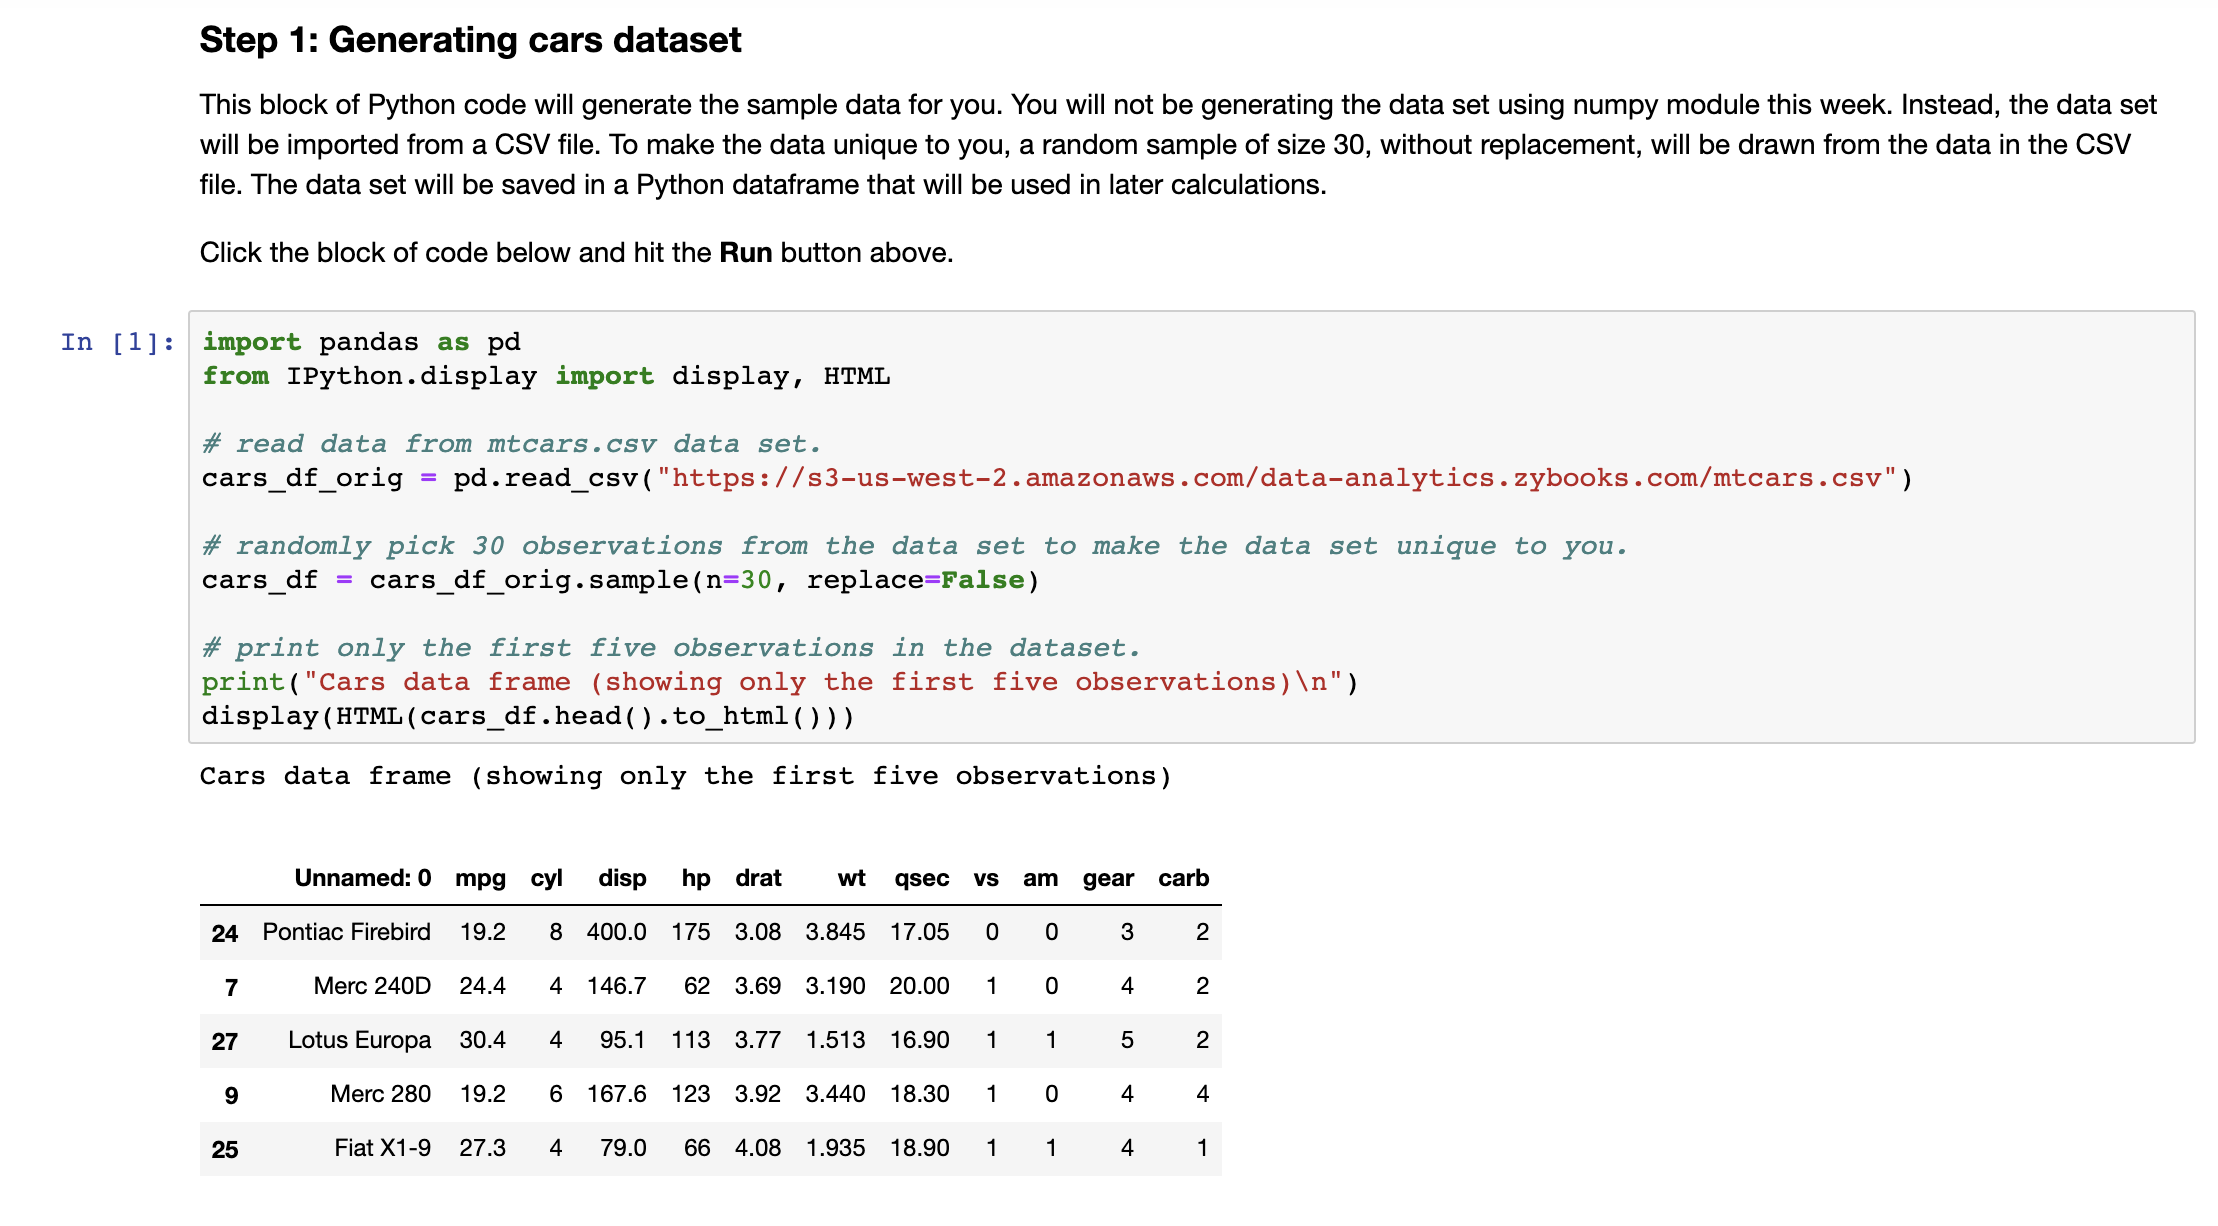This screenshot has width=2218, height=1226.
Task: Click the mpg column header
Action: point(481,878)
